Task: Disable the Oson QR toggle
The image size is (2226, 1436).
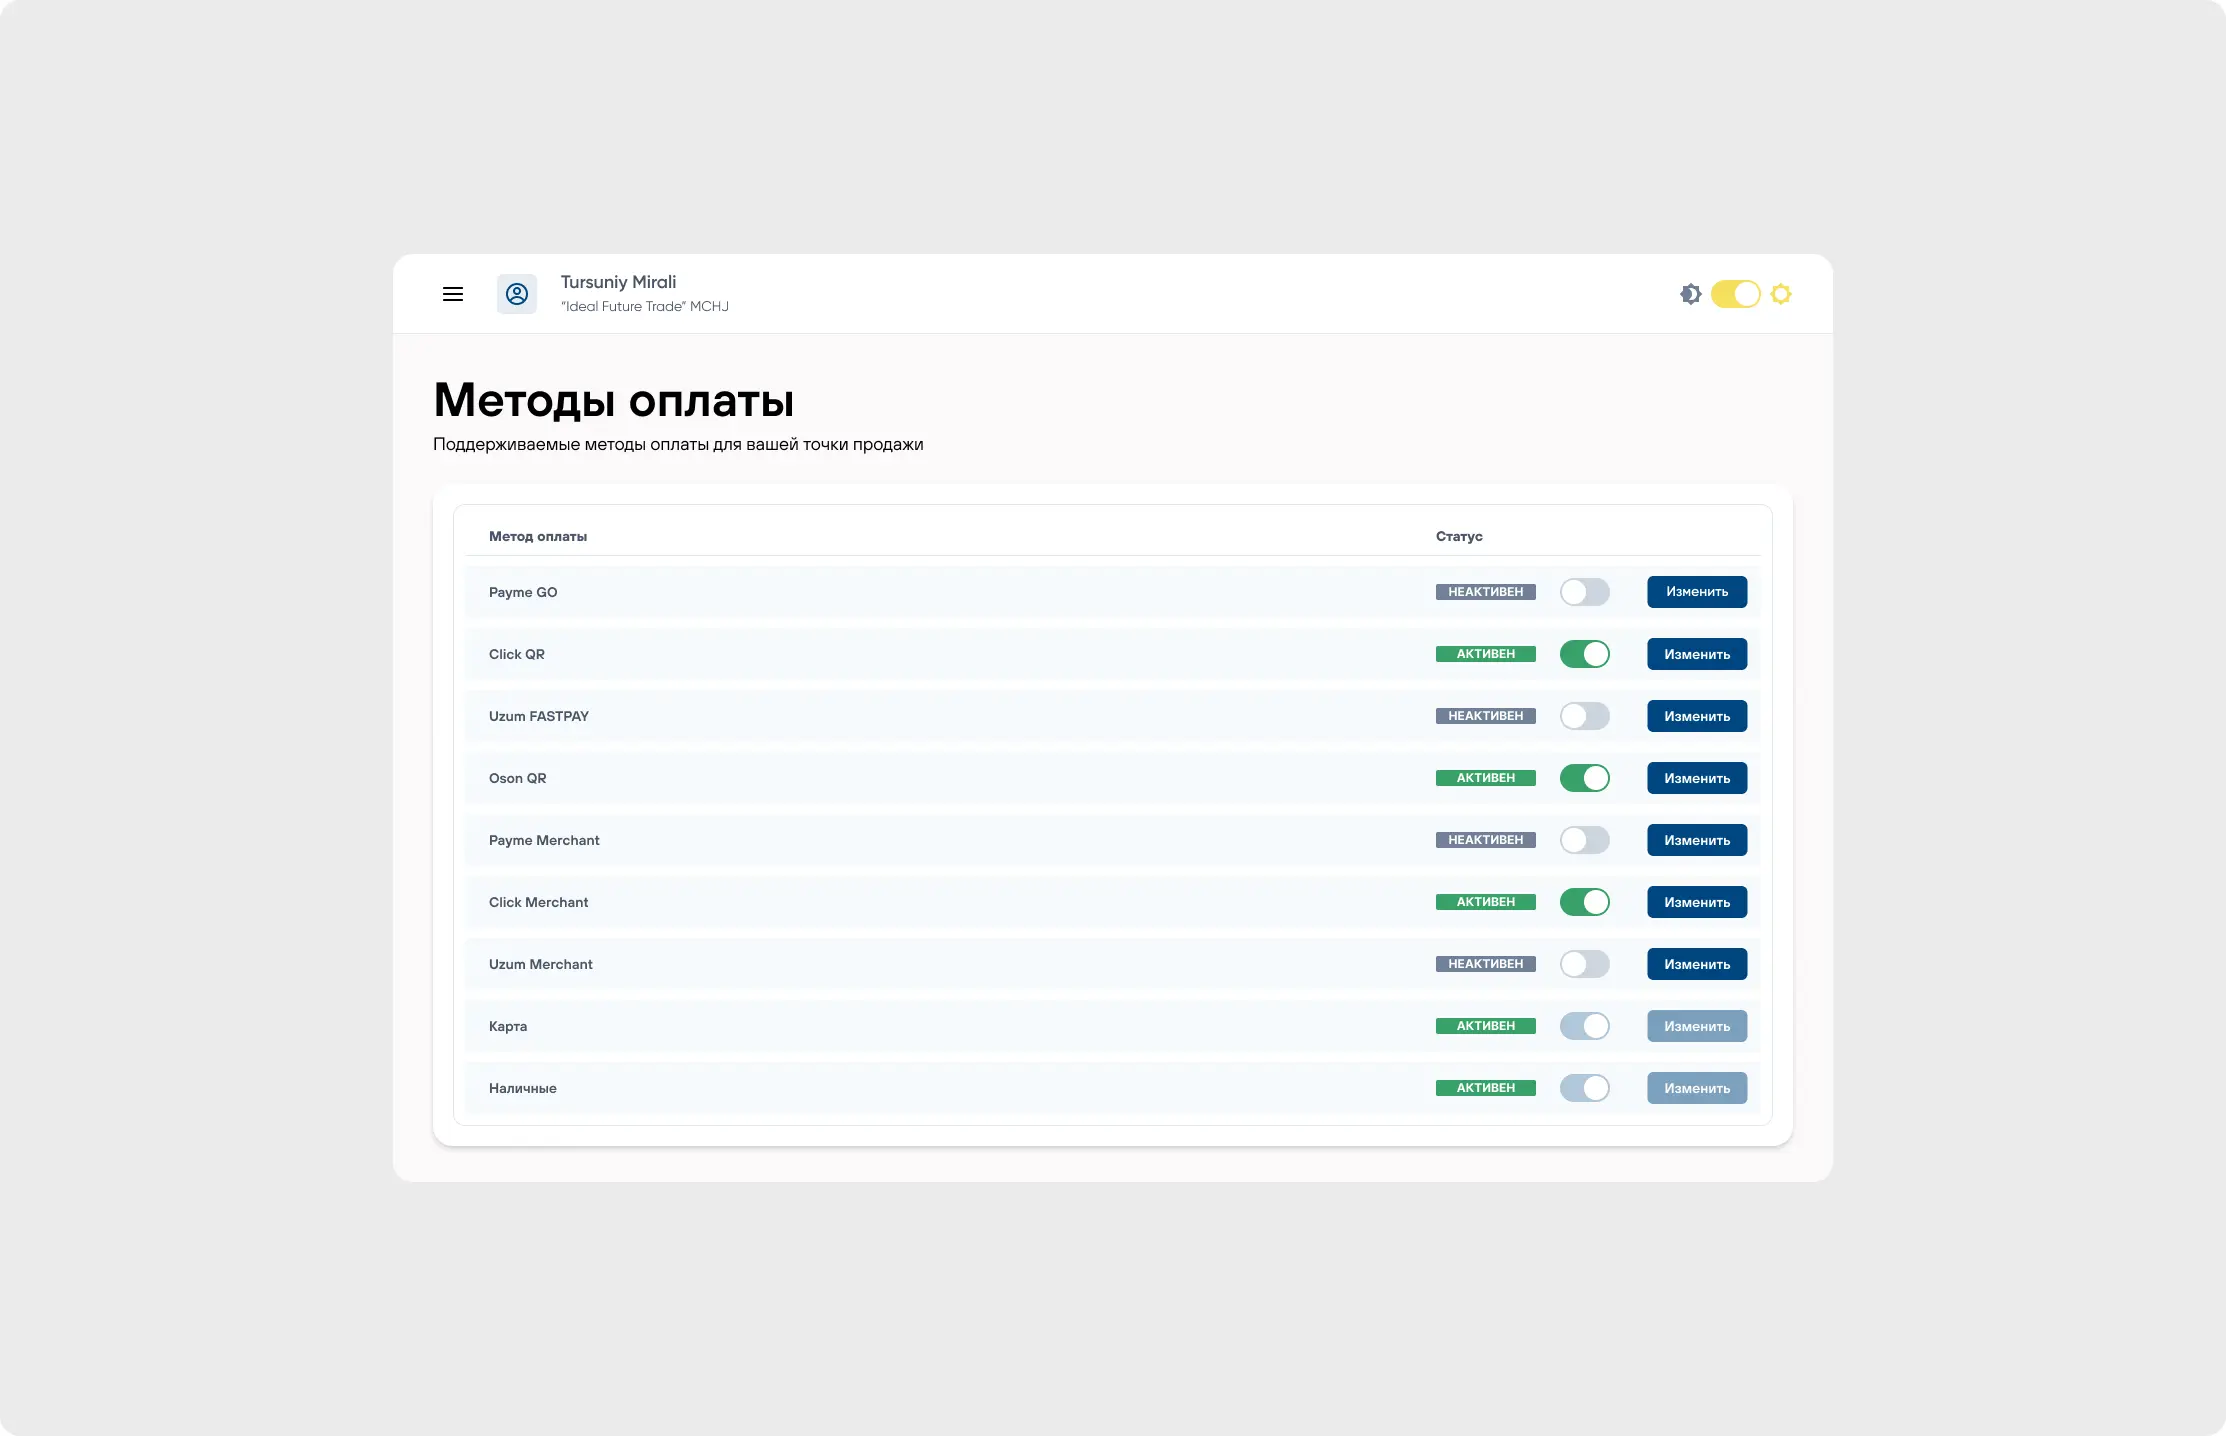Action: (x=1585, y=778)
